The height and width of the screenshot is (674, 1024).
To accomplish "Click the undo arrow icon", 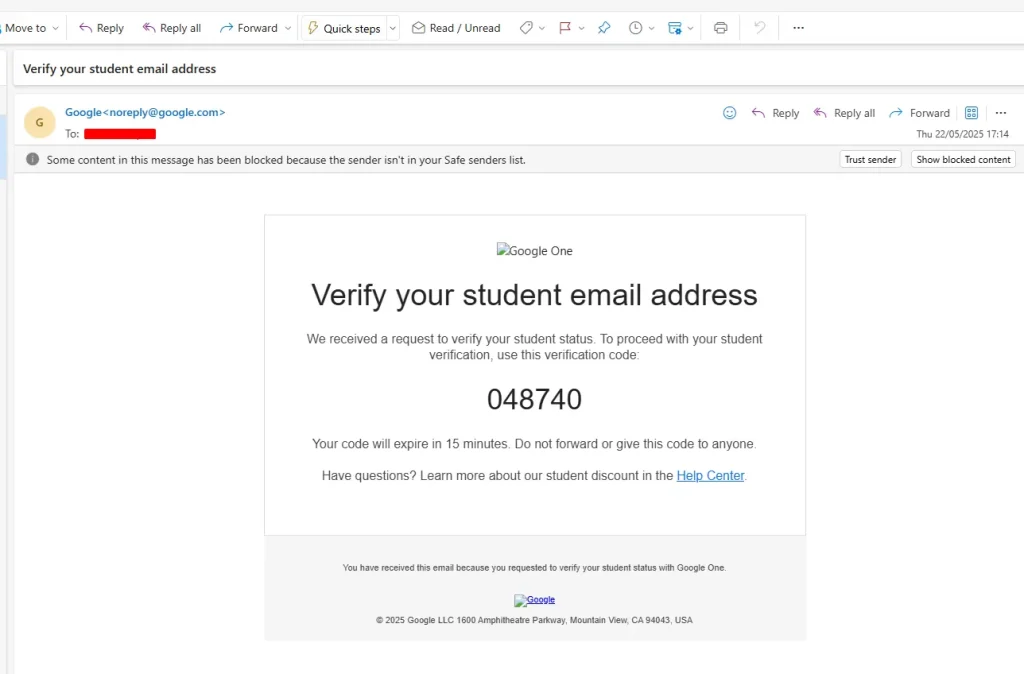I will point(759,28).
